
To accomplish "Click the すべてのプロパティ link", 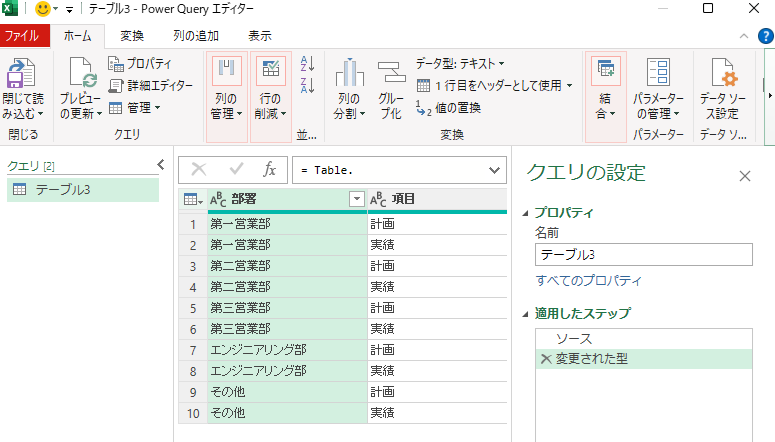I will (x=588, y=281).
